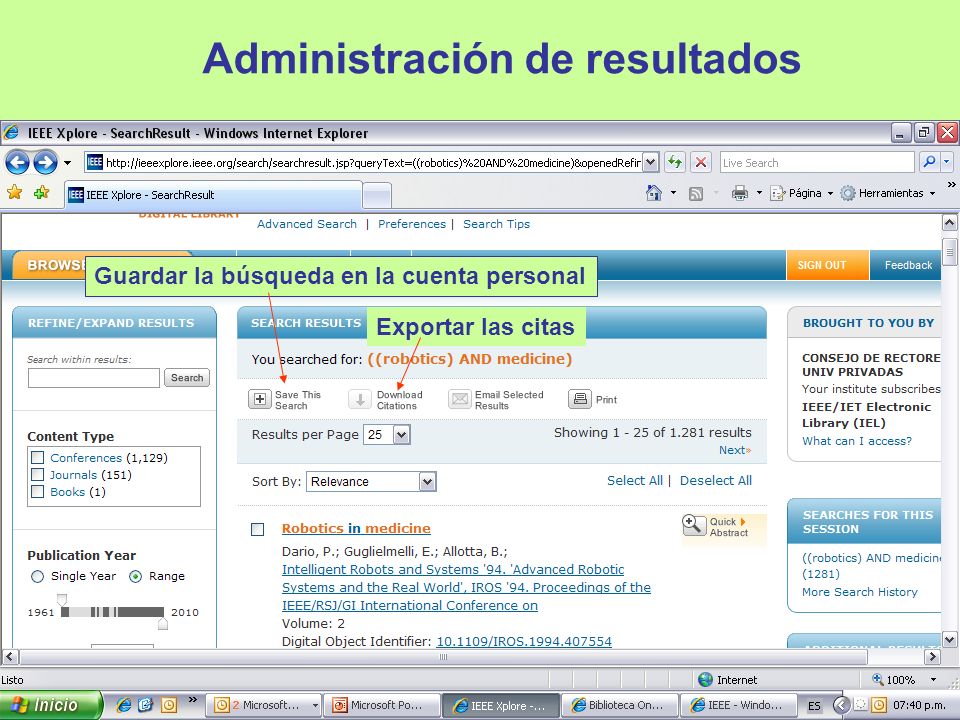
Task: Click the Página toolbar icon
Action: [778, 193]
